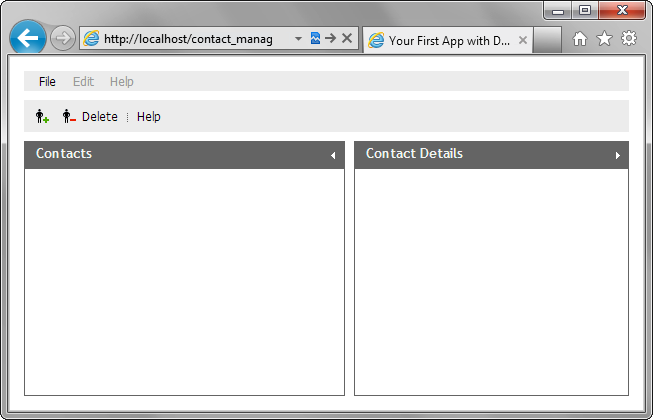The image size is (653, 420).
Task: Close the Your First App tab
Action: click(523, 40)
